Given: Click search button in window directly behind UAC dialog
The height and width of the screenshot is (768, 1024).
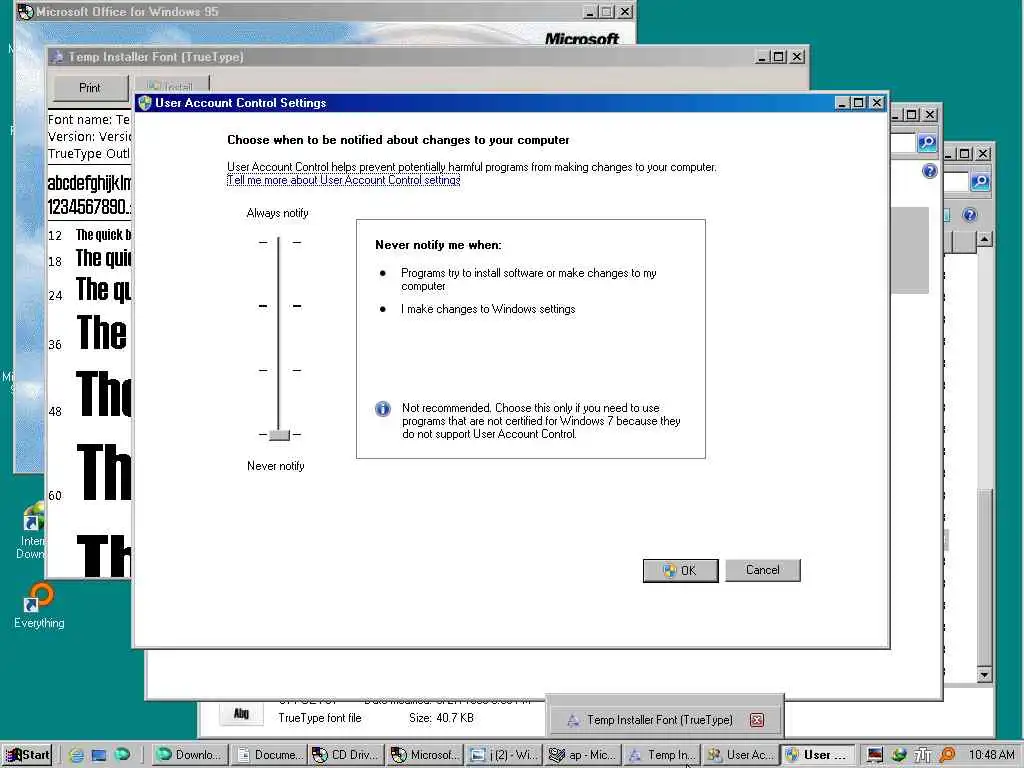Looking at the screenshot, I should click(927, 142).
